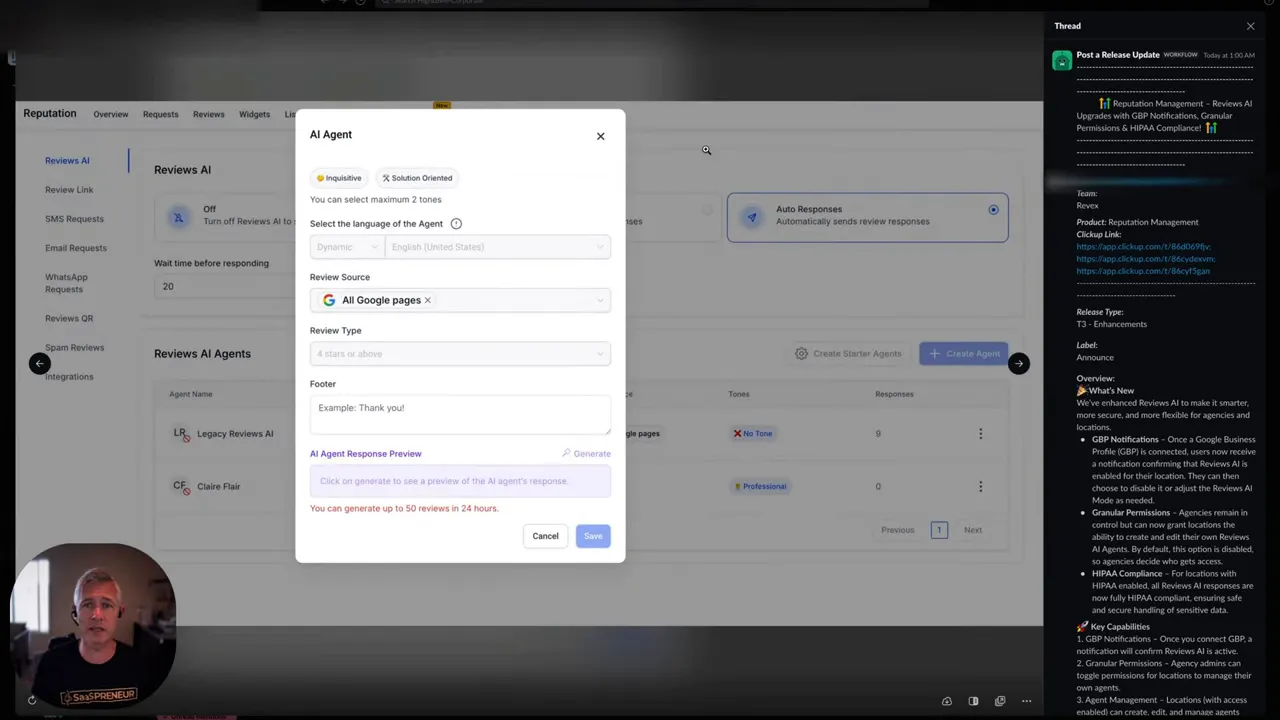Screen dimensions: 1280x720
Task: Click Previous pagination button
Action: [x=897, y=530]
